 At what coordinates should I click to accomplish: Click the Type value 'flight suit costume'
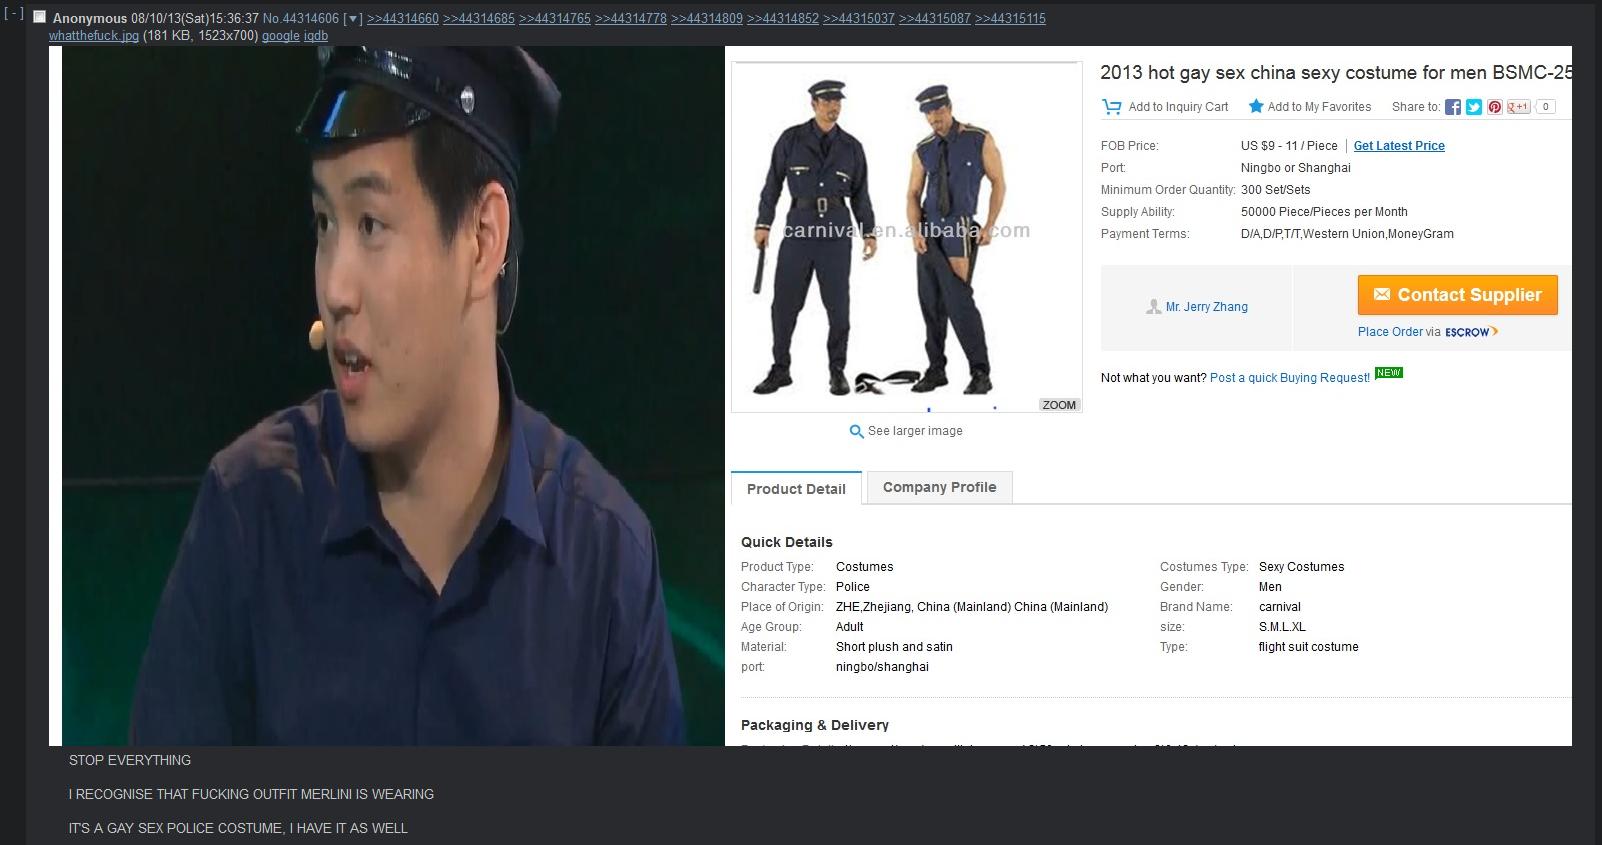pyautogui.click(x=1308, y=647)
